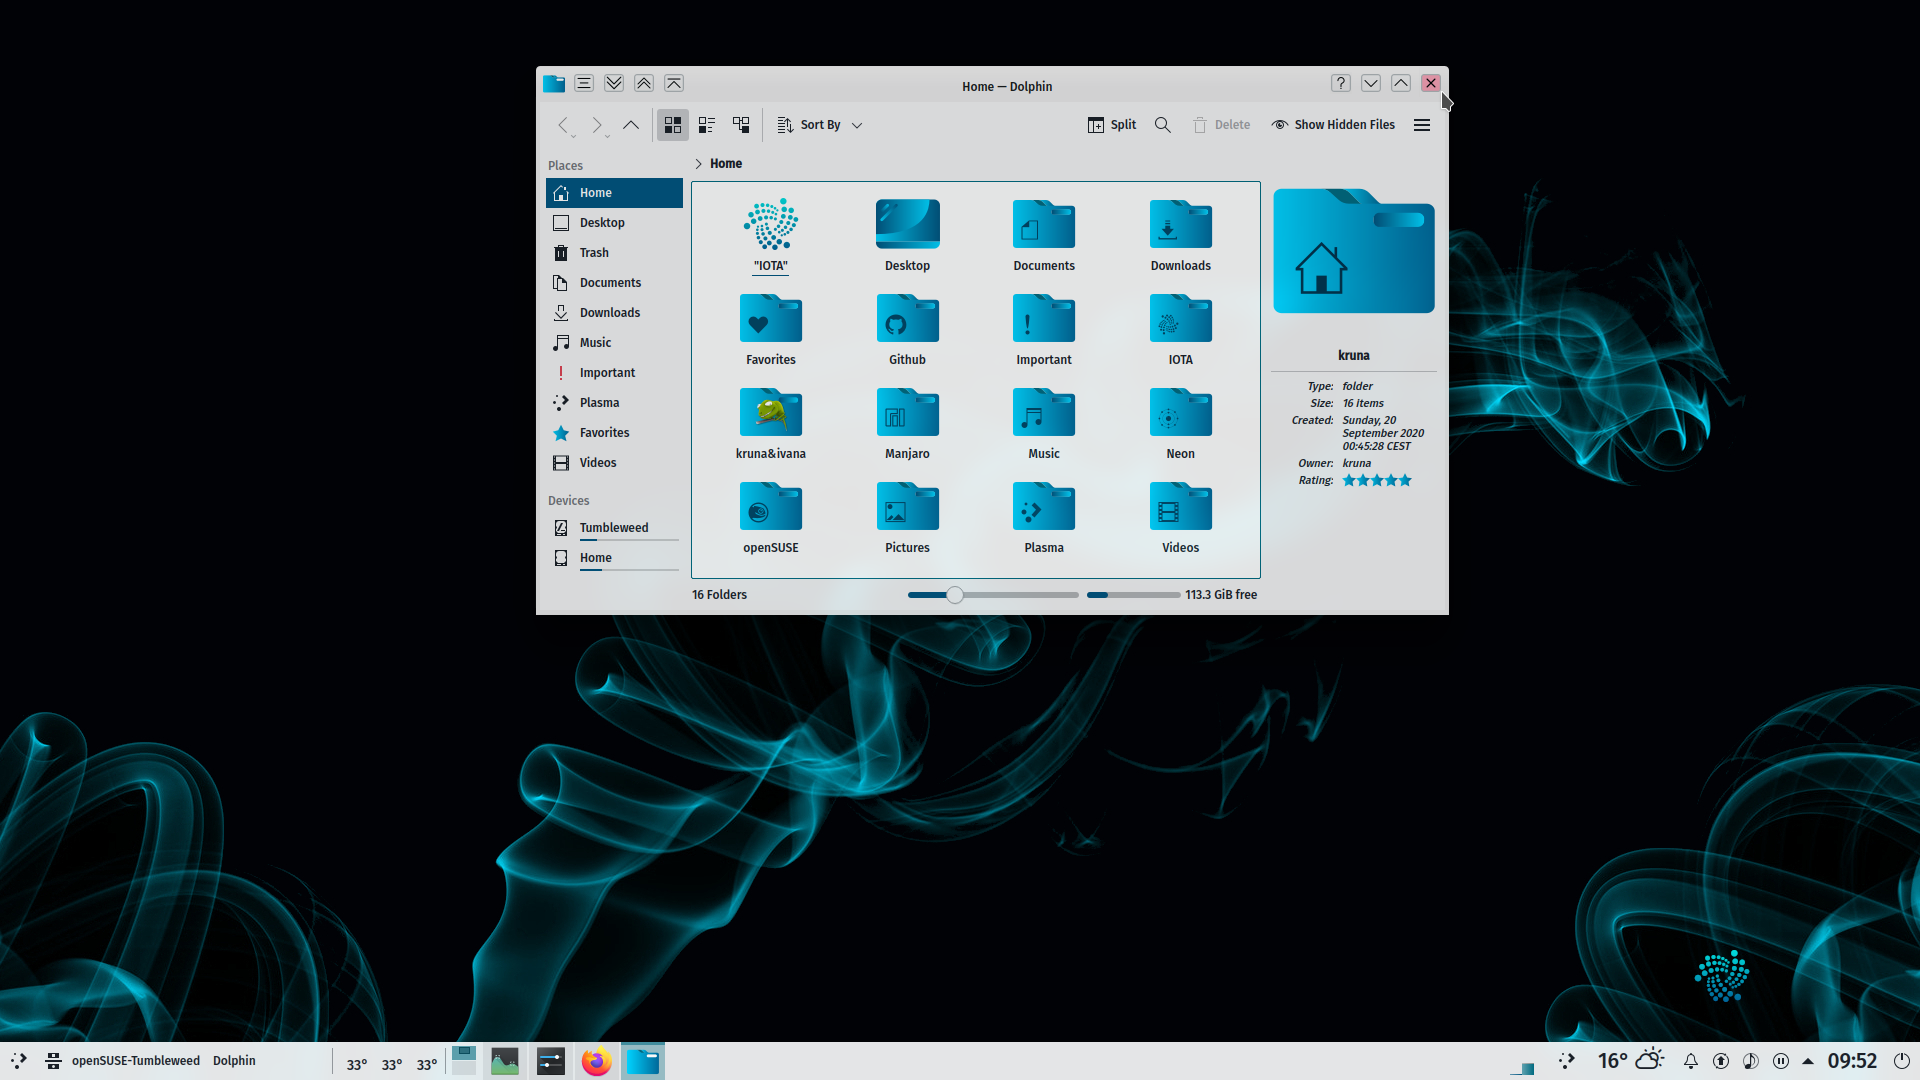Select the Home device under Devices
This screenshot has width=1920, height=1080.
tap(614, 558)
